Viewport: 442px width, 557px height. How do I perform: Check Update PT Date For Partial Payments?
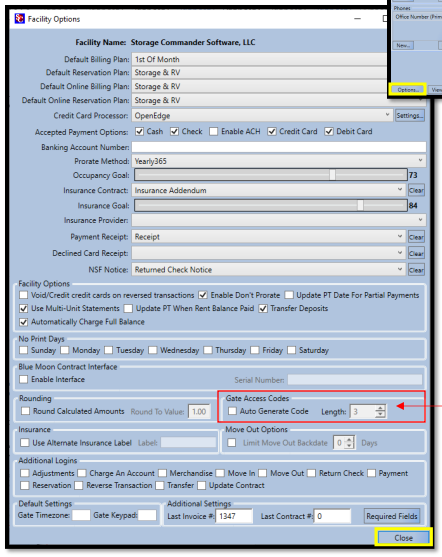[x=289, y=295]
